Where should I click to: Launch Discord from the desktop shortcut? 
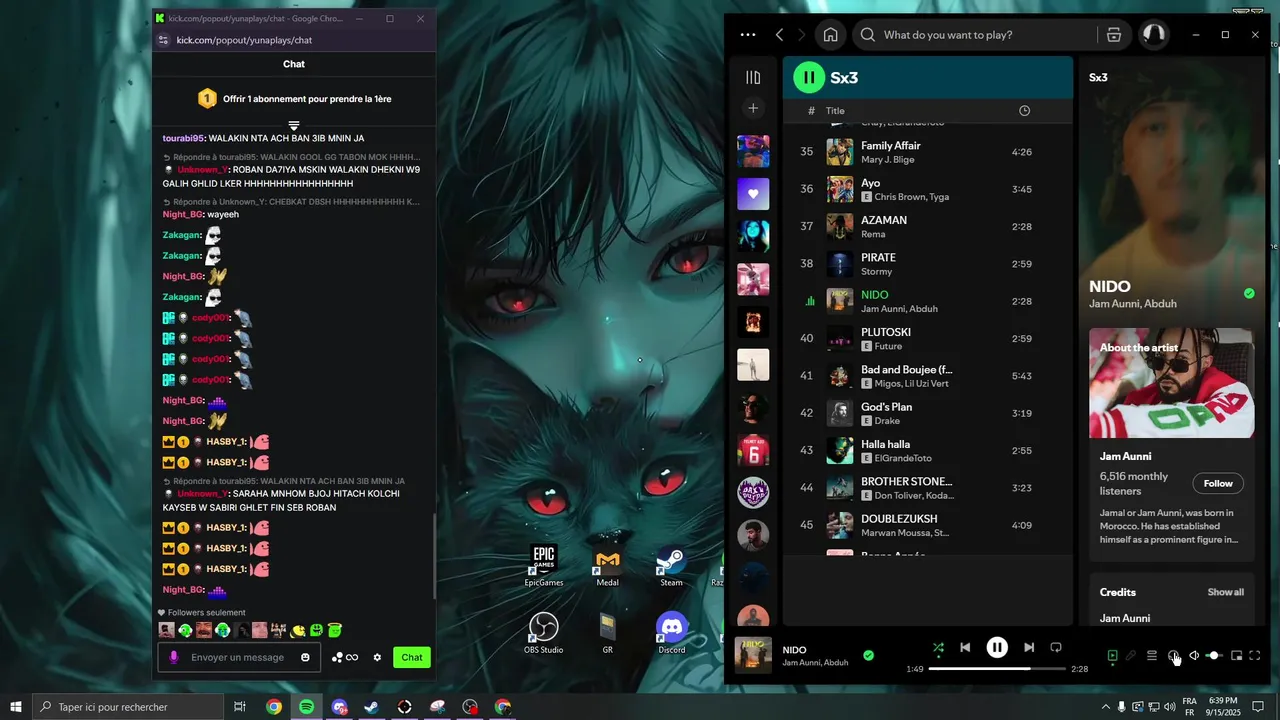pyautogui.click(x=672, y=632)
